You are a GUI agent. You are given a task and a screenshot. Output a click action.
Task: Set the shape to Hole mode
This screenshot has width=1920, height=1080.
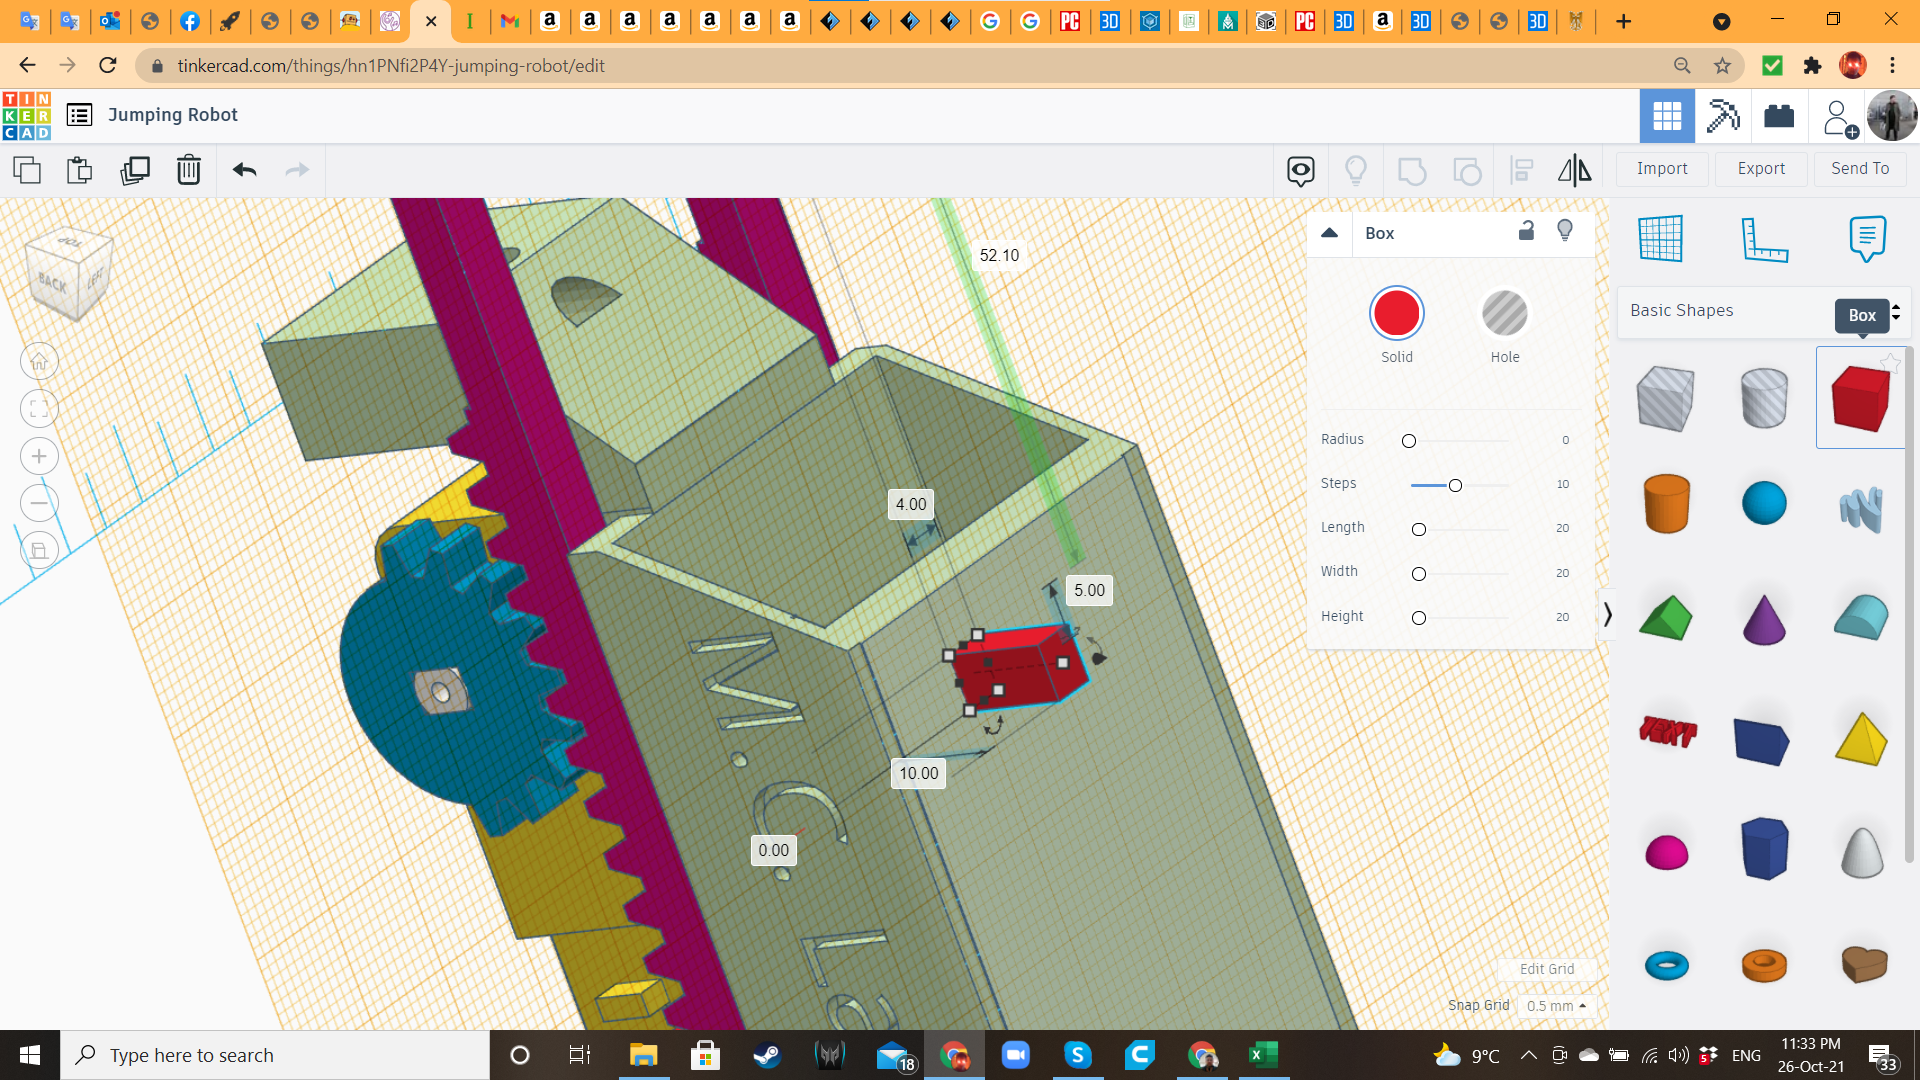[x=1504, y=314]
